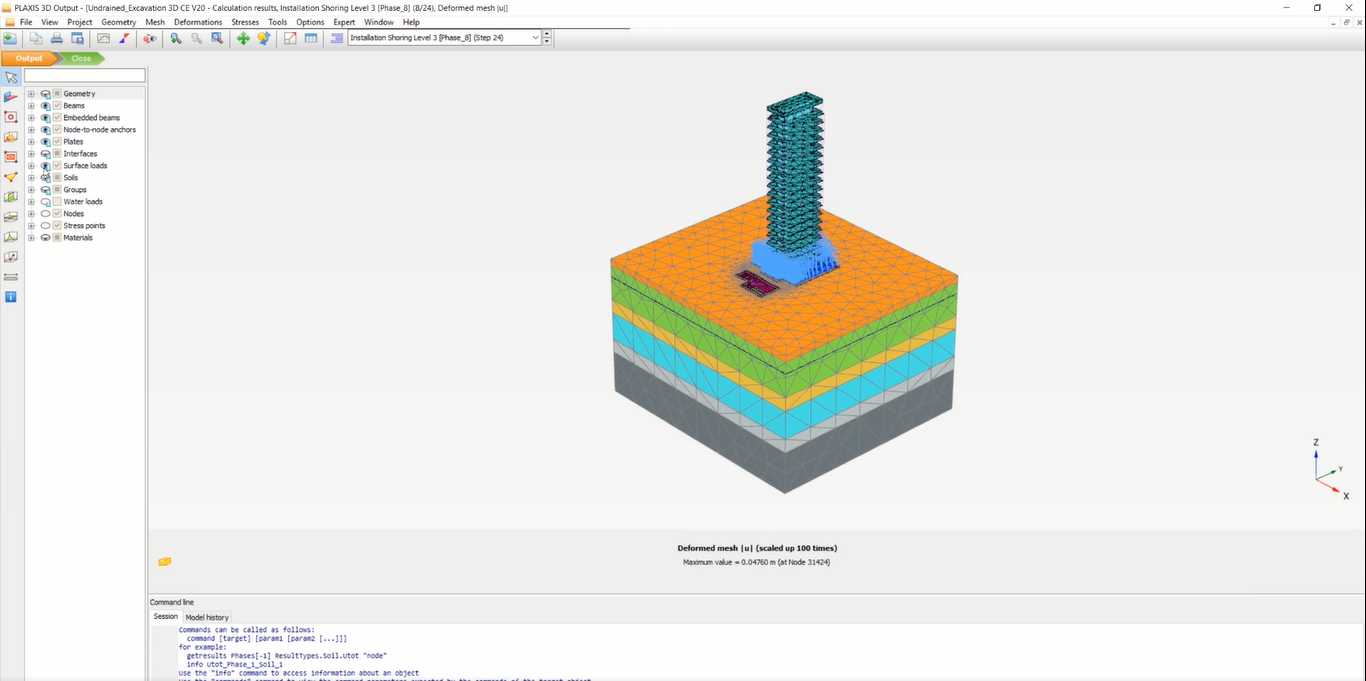Open the Deformations menu
1366x681 pixels.
(198, 22)
